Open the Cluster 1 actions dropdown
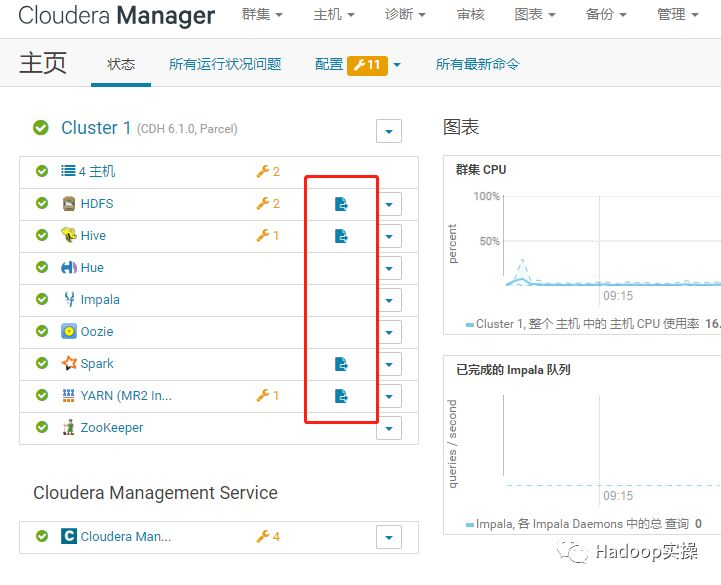721x585 pixels. point(389,131)
